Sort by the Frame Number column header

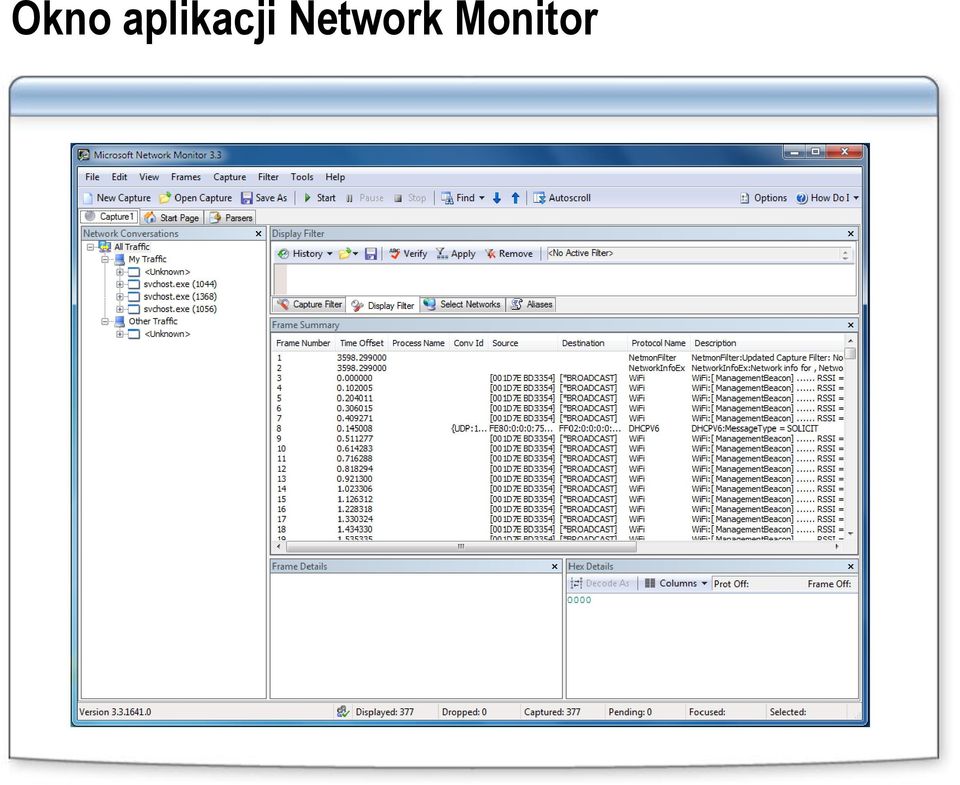click(303, 343)
